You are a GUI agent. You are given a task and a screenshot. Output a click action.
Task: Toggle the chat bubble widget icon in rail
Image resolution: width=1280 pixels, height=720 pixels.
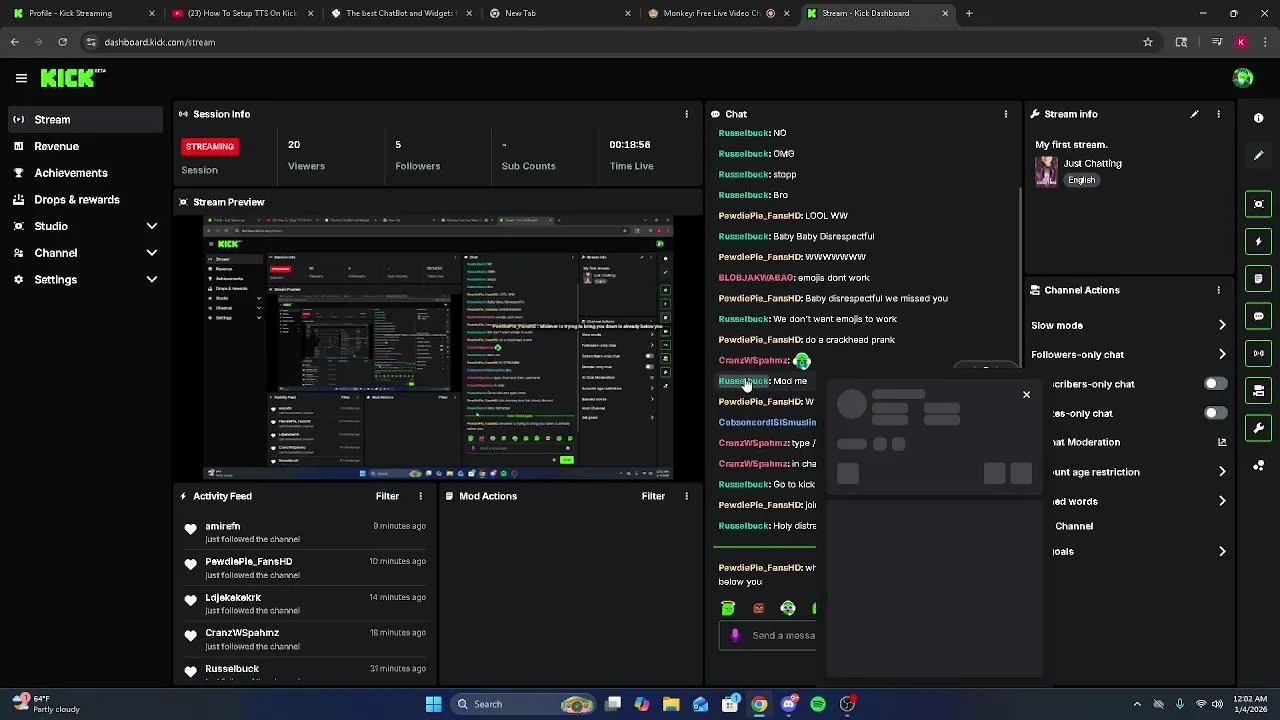[x=1258, y=316]
